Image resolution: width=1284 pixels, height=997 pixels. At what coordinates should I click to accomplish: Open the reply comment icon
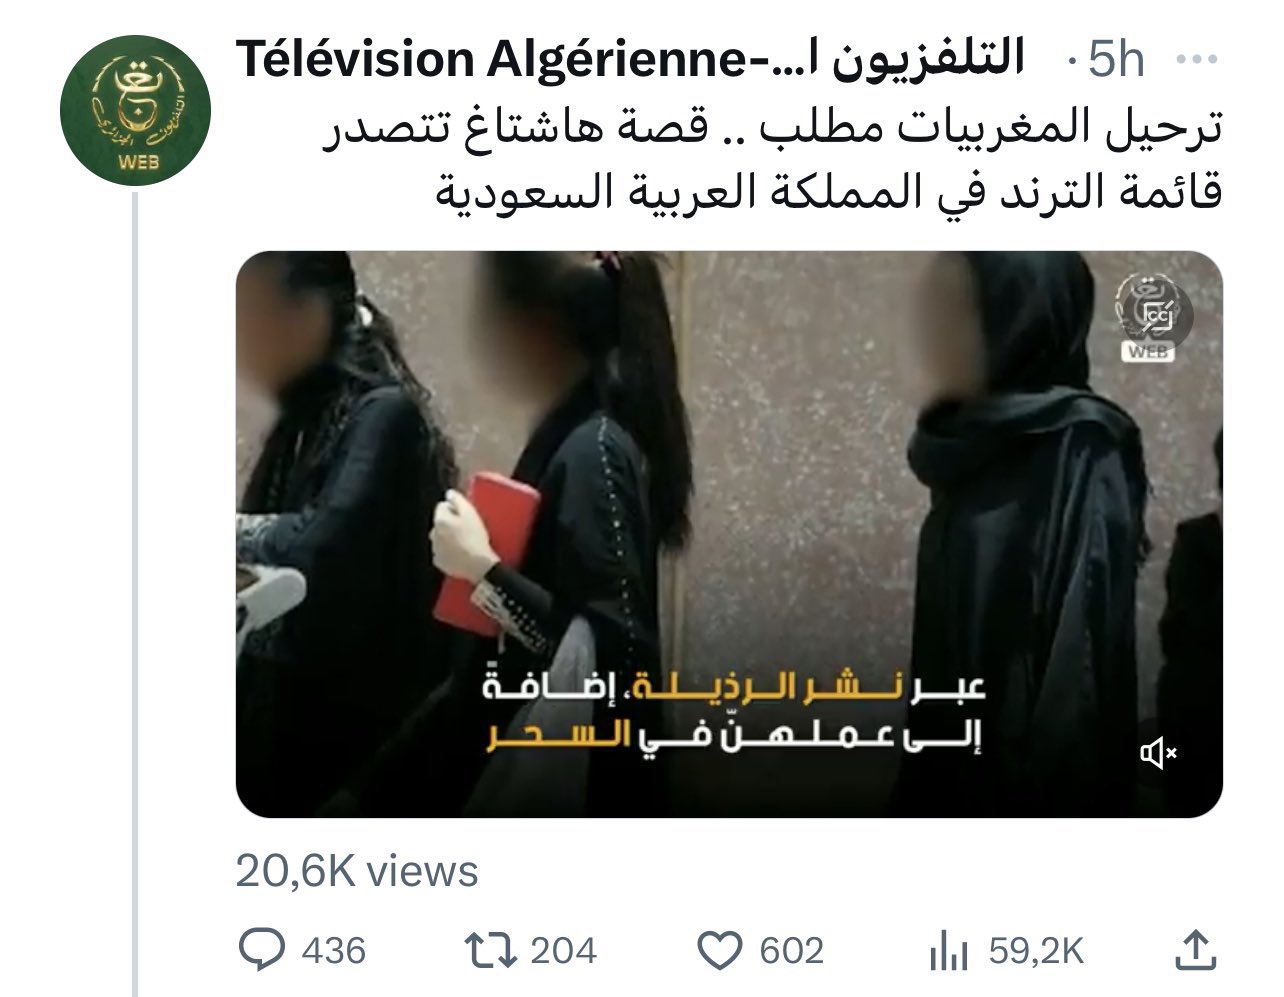(264, 949)
